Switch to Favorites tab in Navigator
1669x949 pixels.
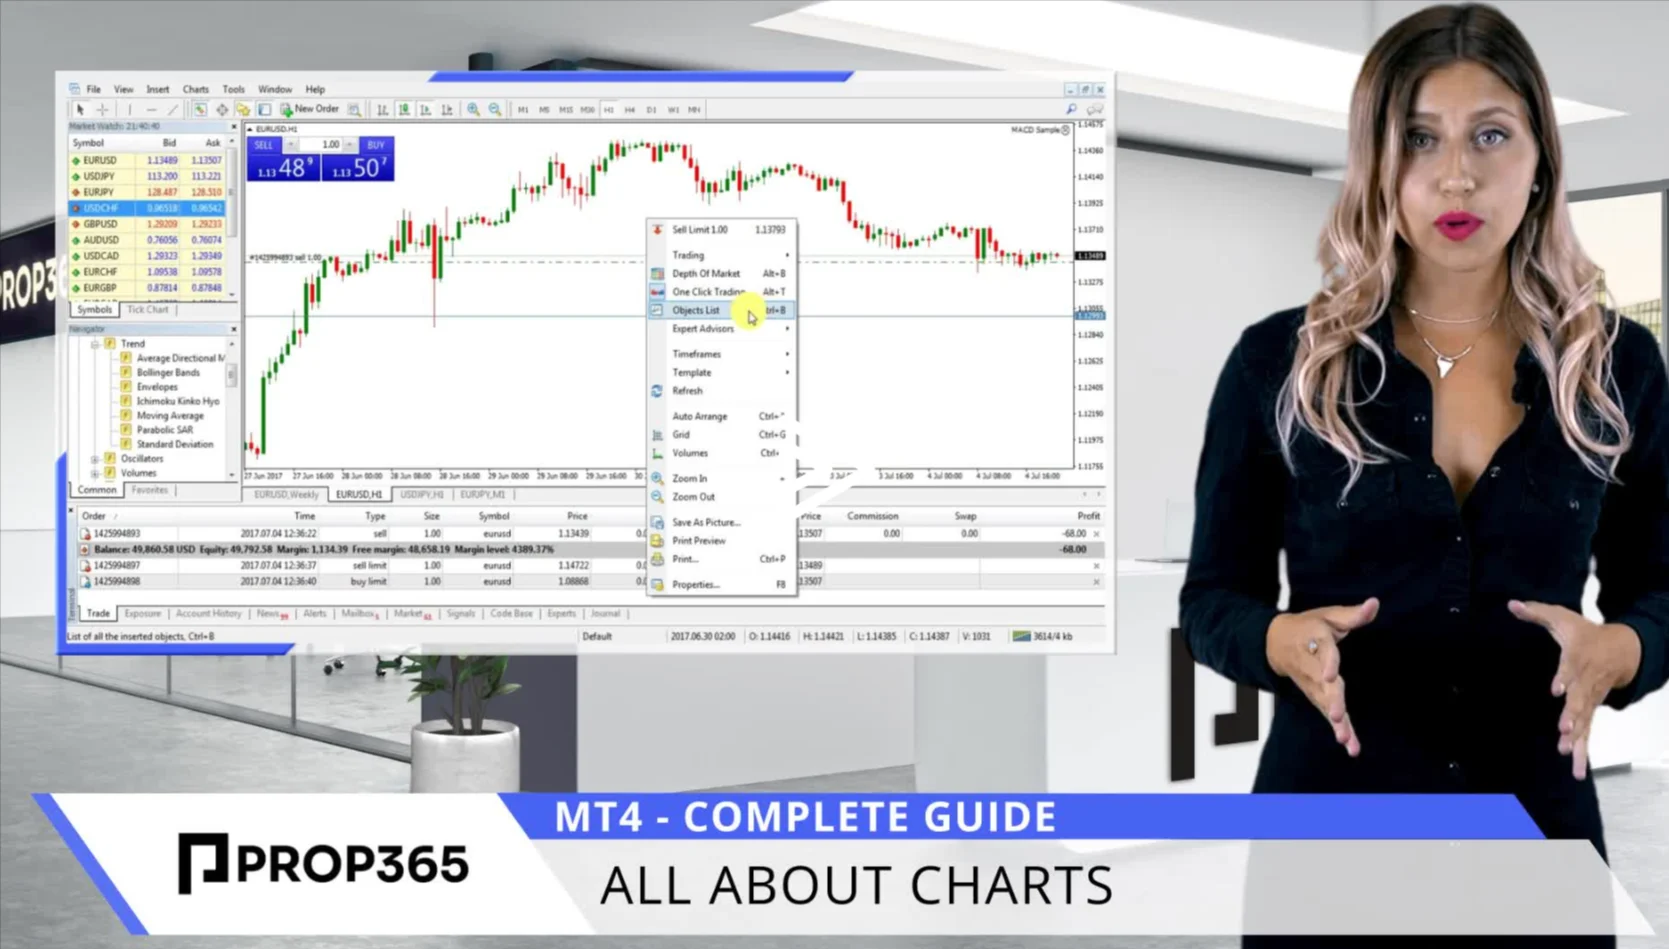150,490
